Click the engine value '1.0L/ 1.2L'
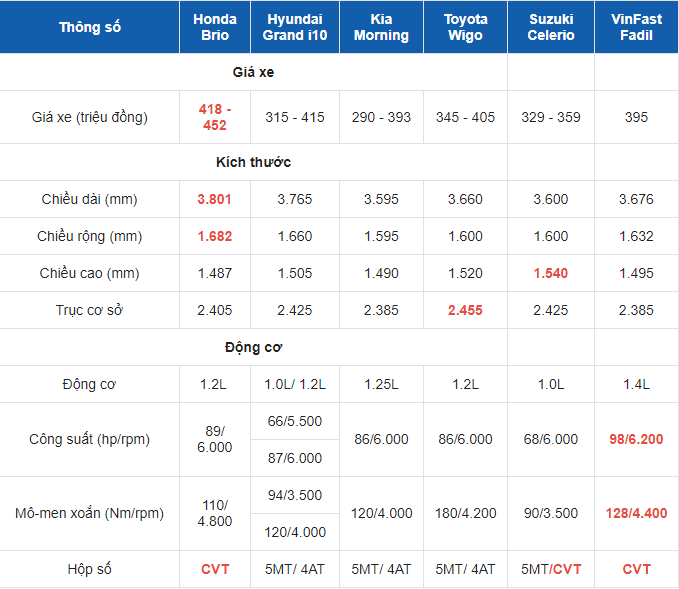Screen dimensions: 679x589 [x=295, y=384]
